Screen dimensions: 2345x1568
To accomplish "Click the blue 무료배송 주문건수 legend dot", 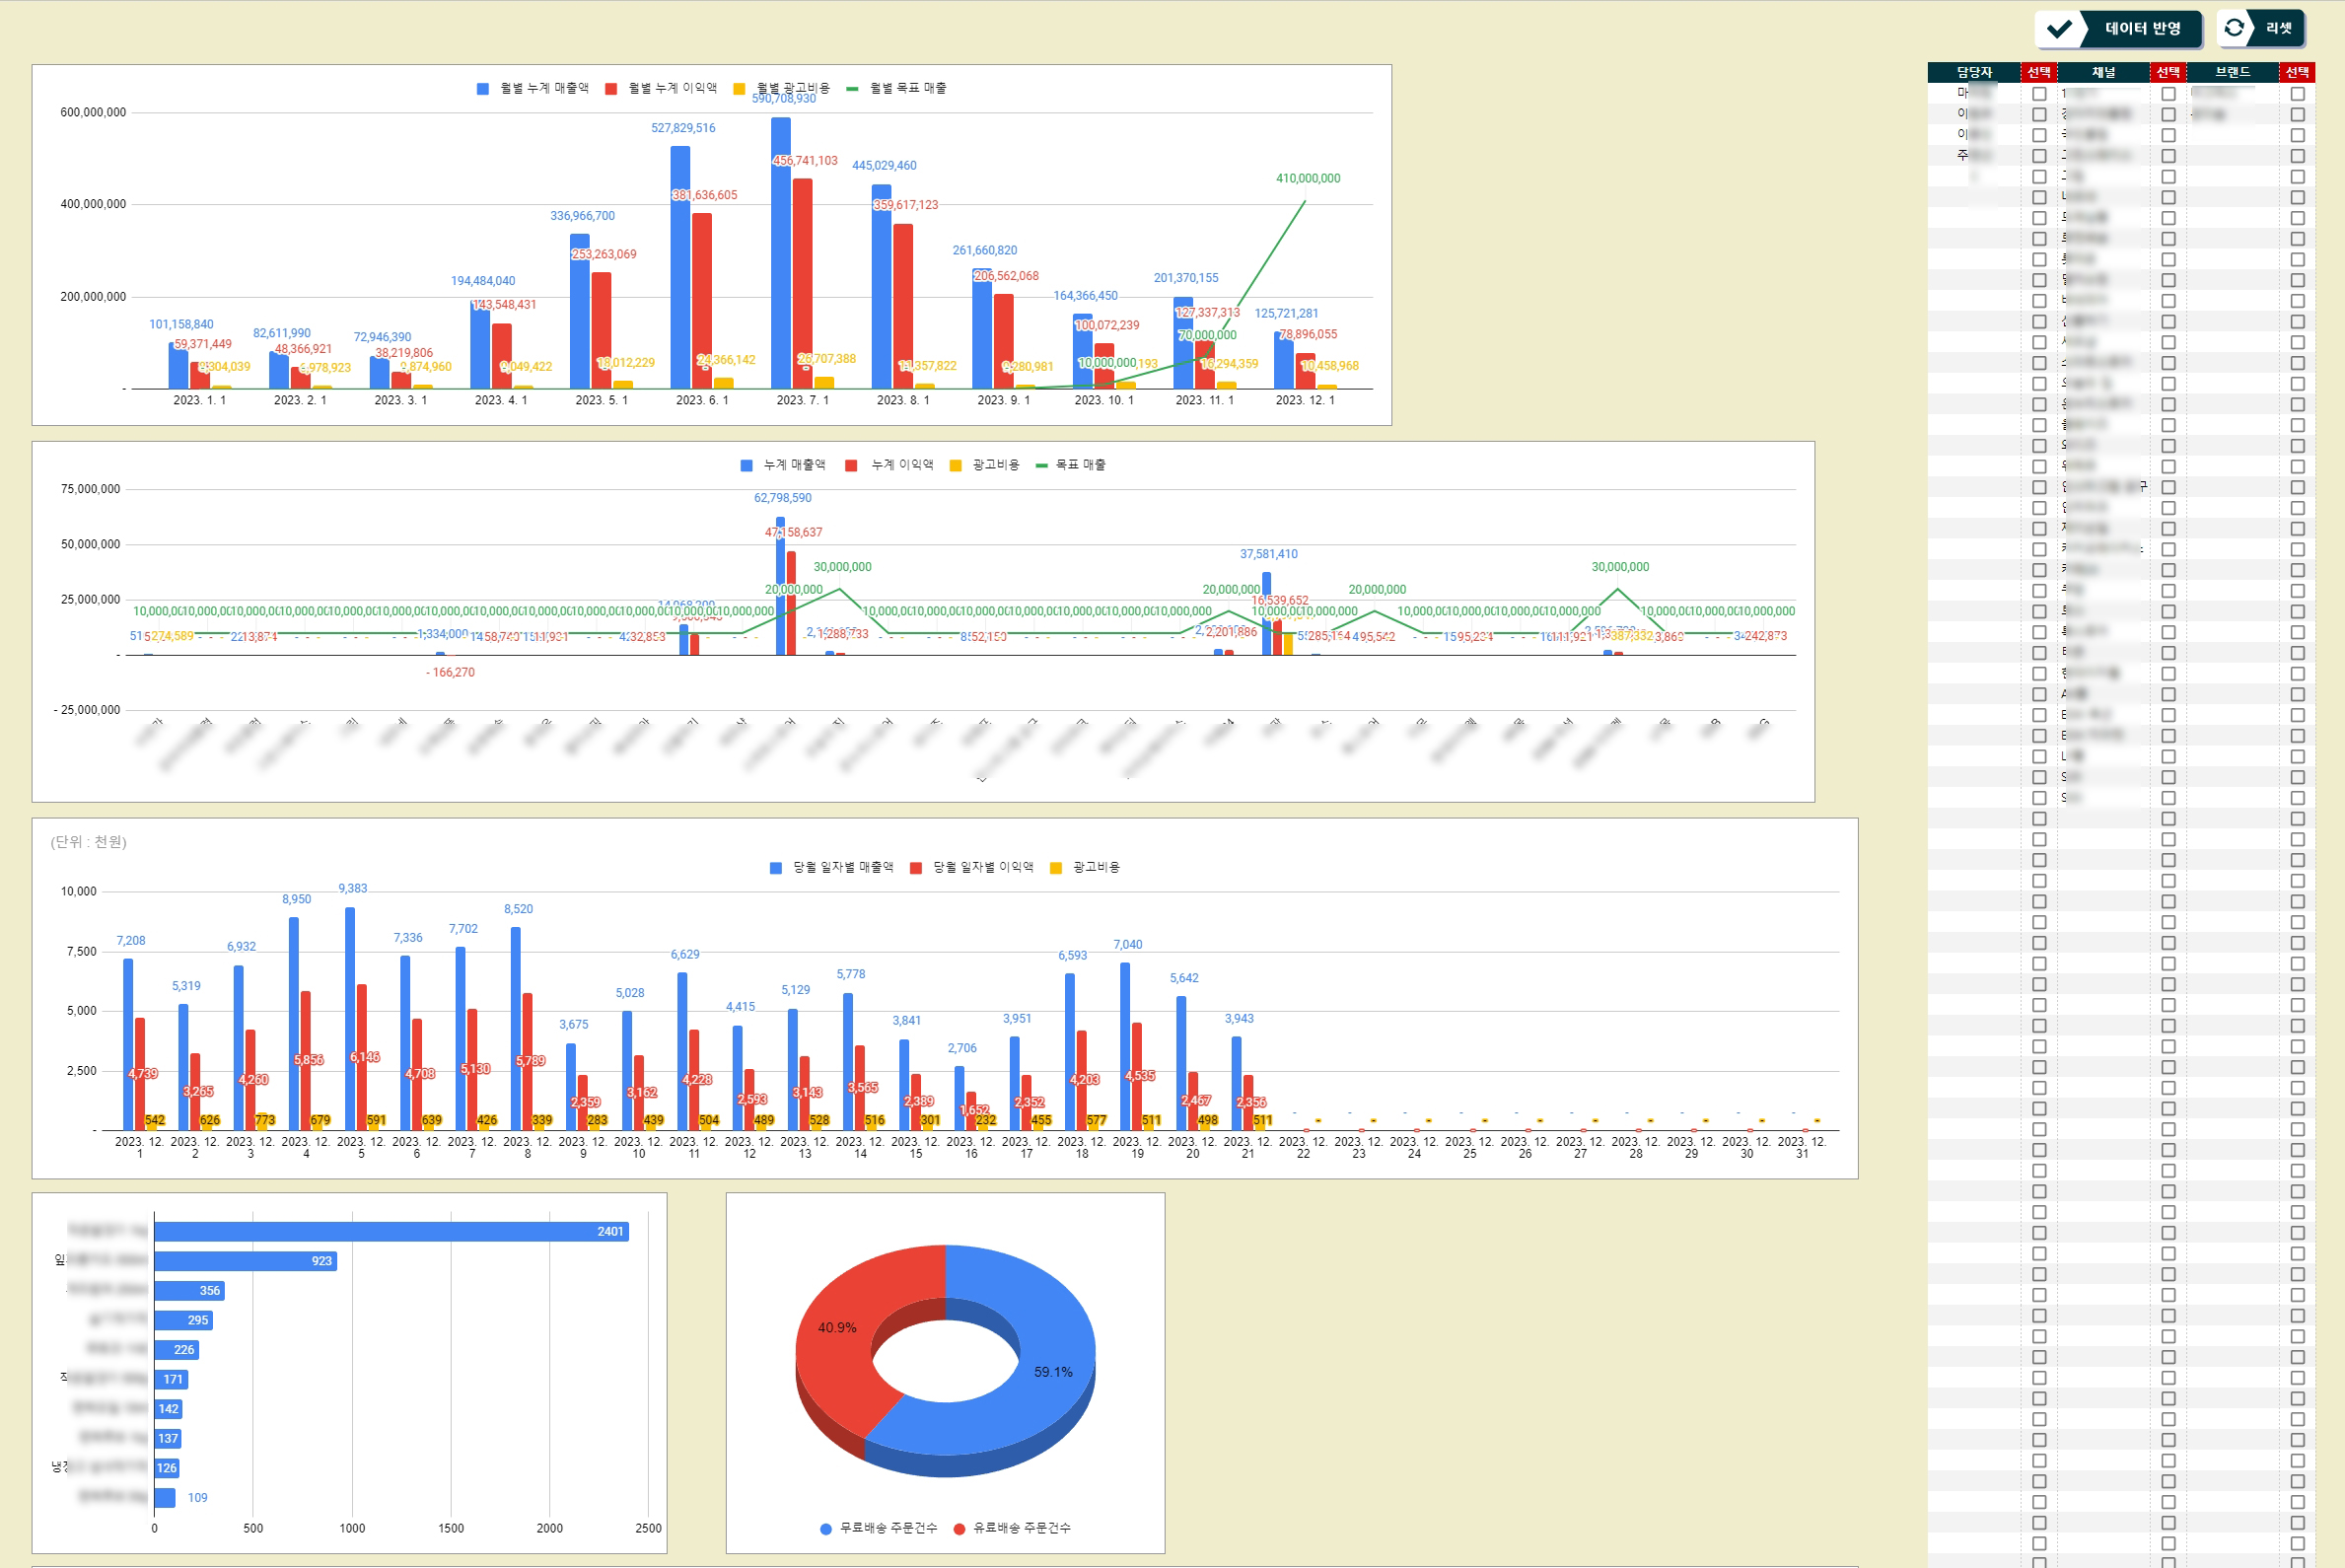I will pos(826,1528).
